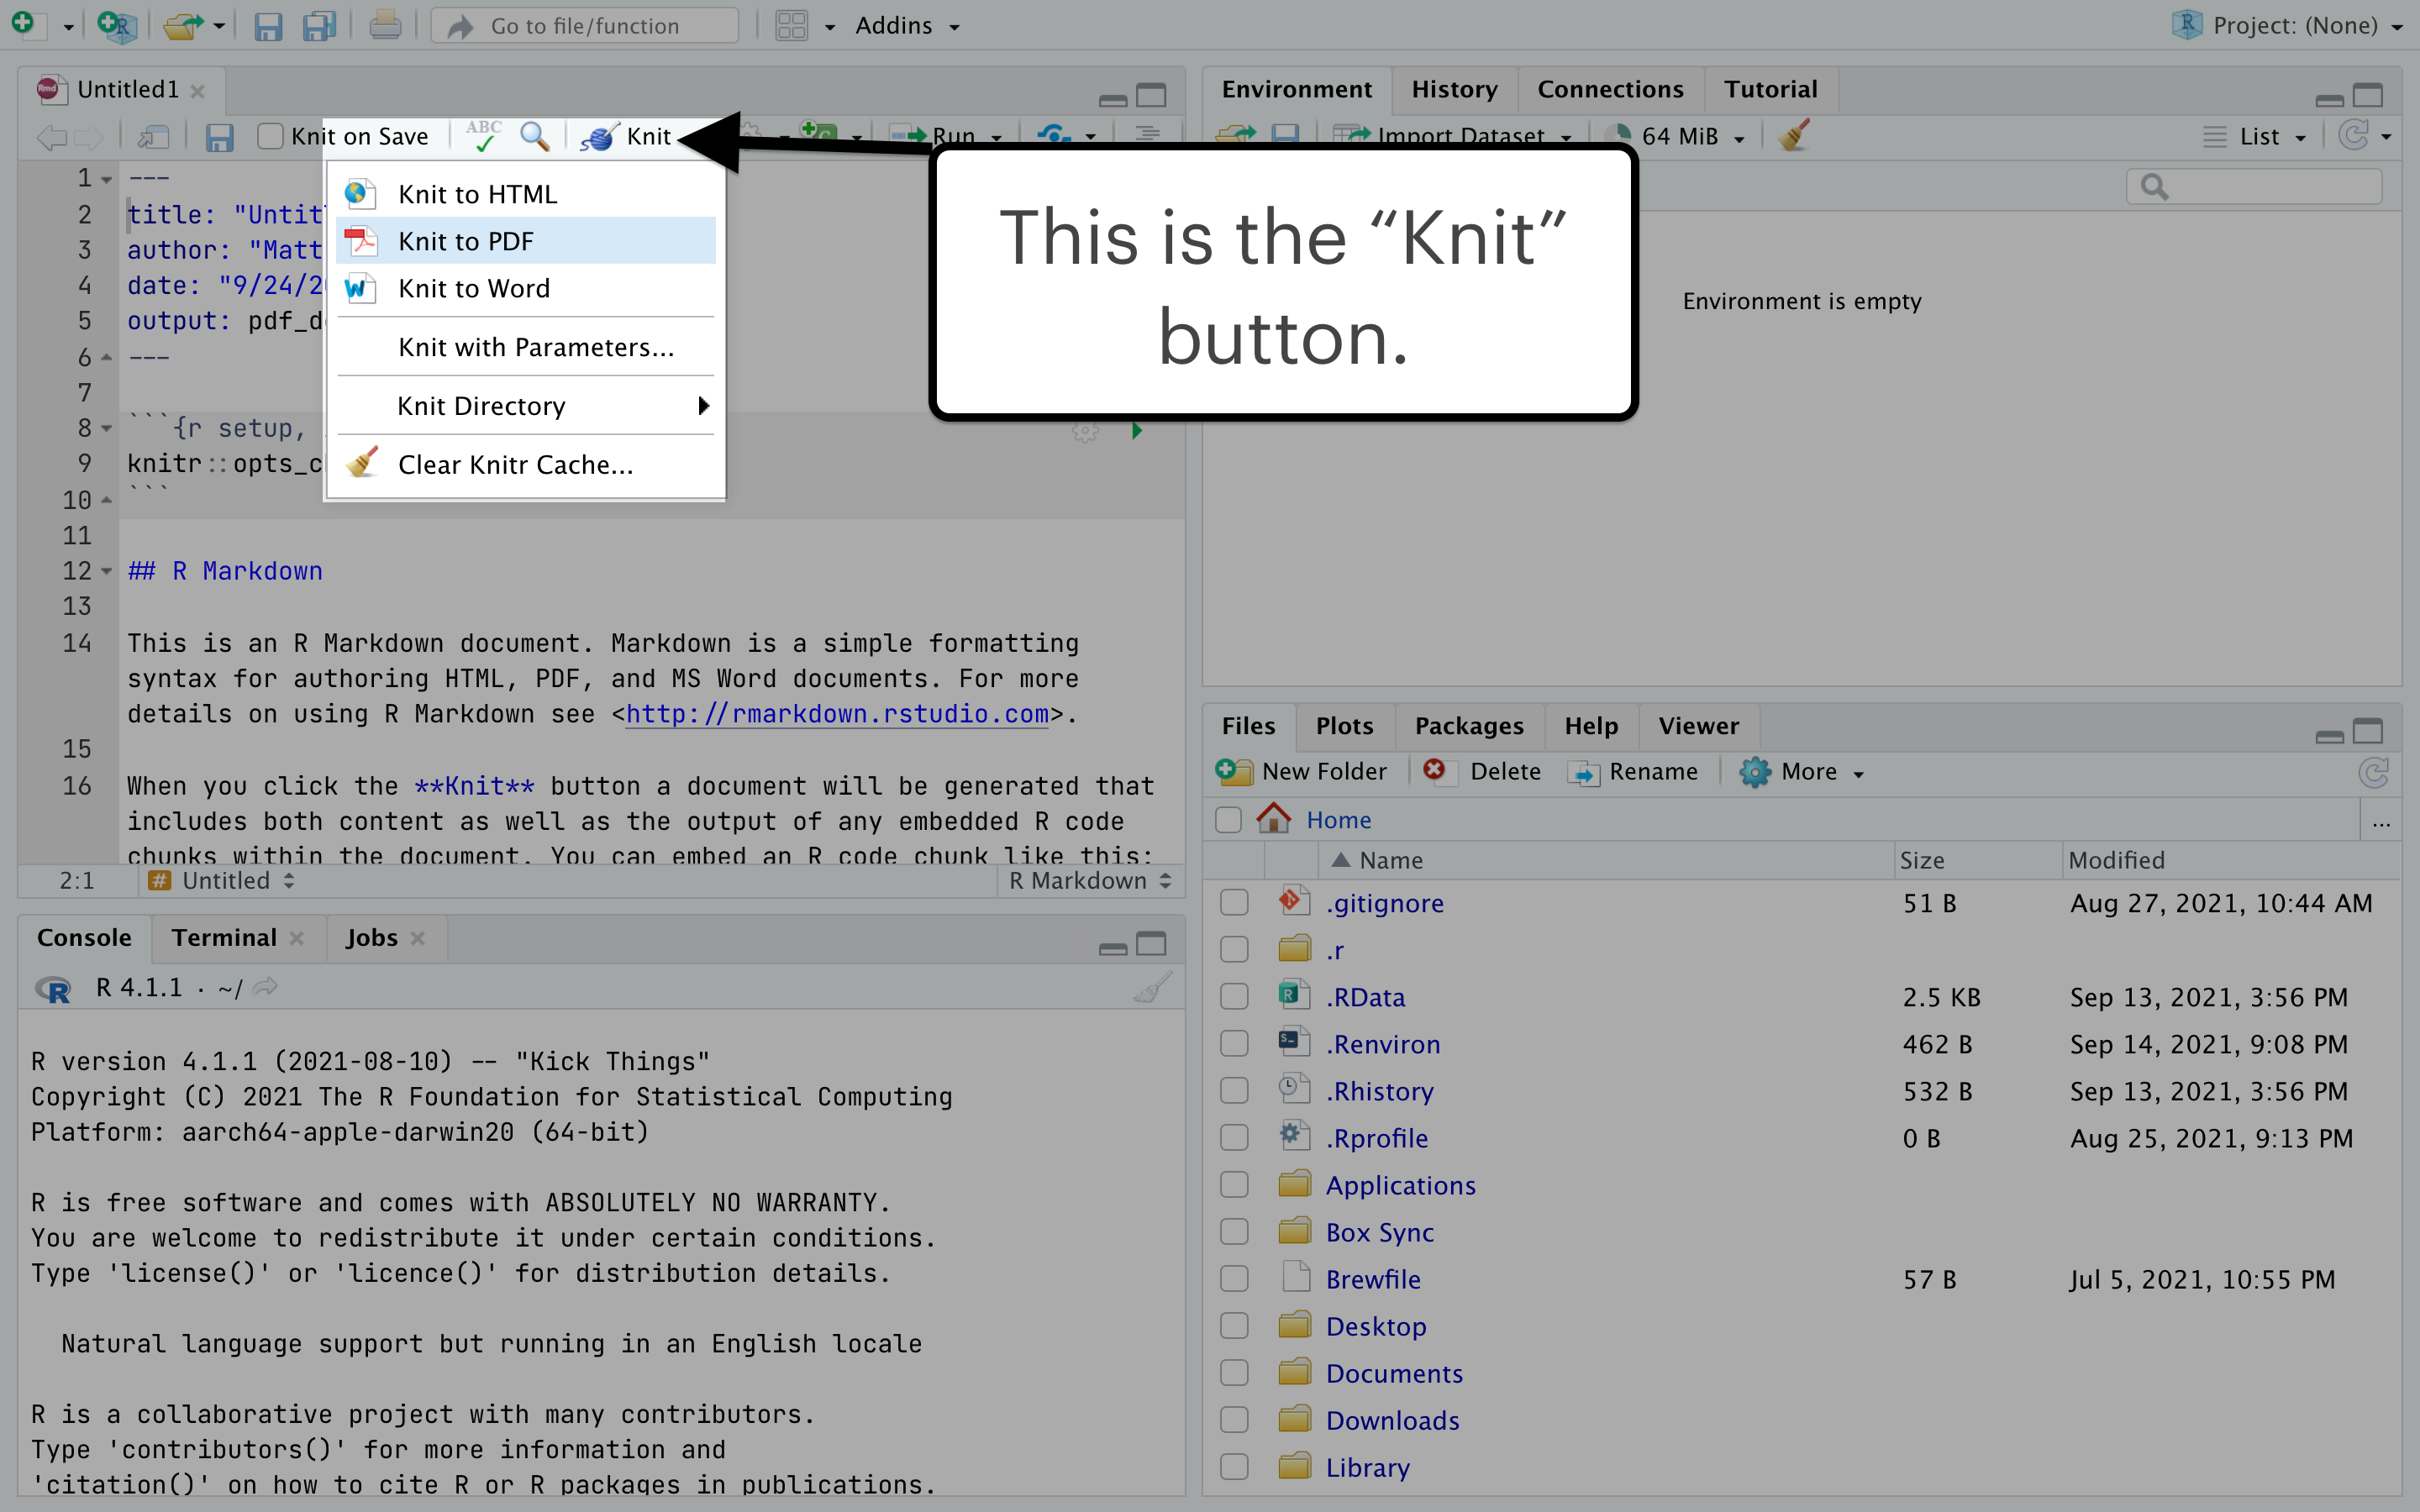Click the Brewfile file name
This screenshot has width=2420, height=1512.
pos(1372,1279)
